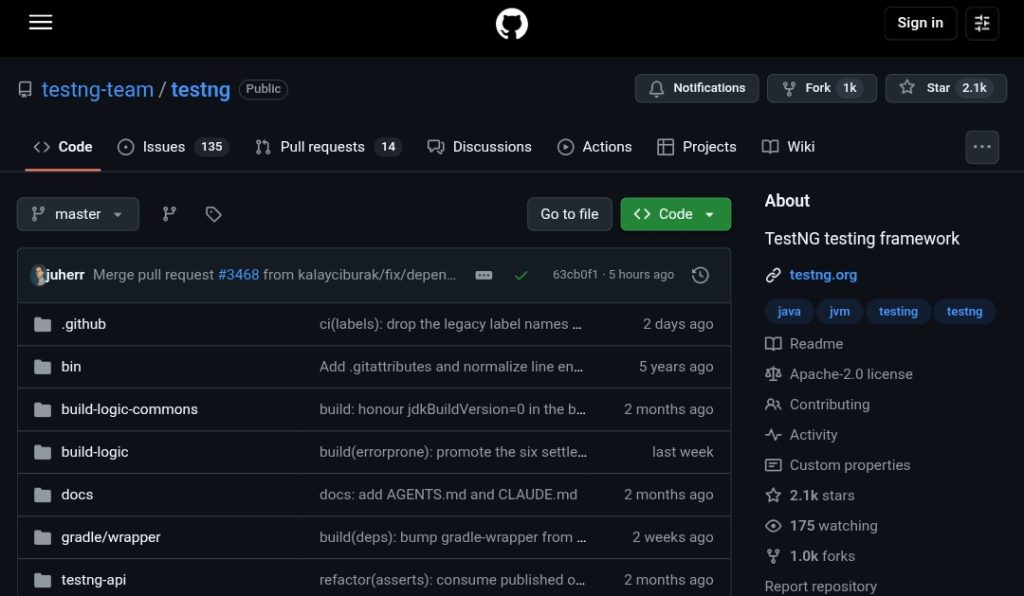
Task: Open the Pull requests tab
Action: pos(328,147)
